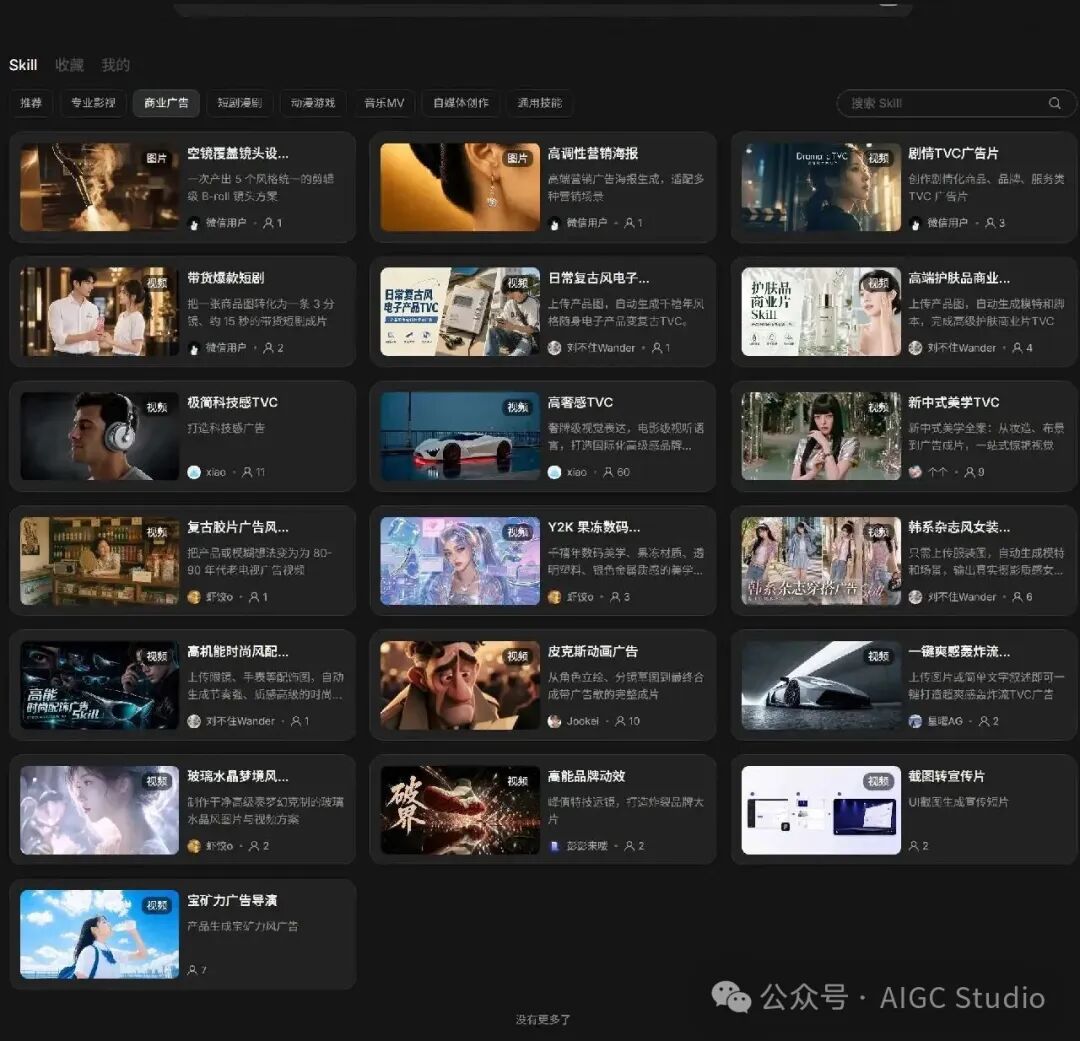Select the 音乐MV category filter
This screenshot has width=1080, height=1041.
(x=384, y=103)
